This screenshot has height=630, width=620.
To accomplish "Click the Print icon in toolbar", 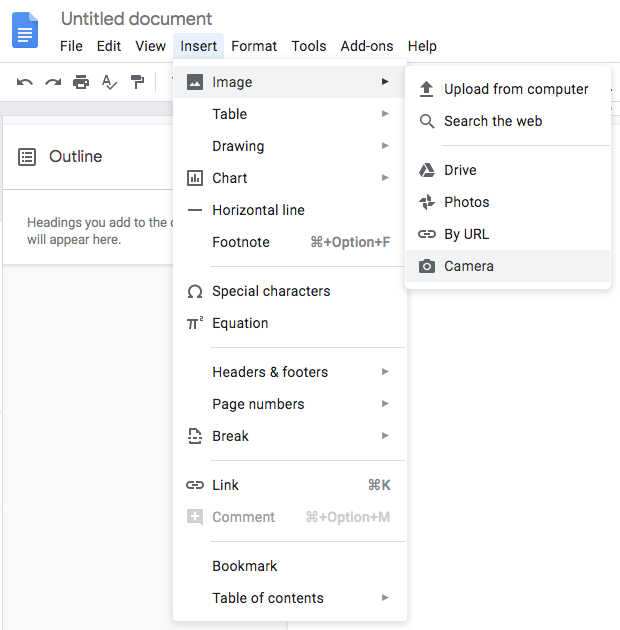I will pos(81,82).
